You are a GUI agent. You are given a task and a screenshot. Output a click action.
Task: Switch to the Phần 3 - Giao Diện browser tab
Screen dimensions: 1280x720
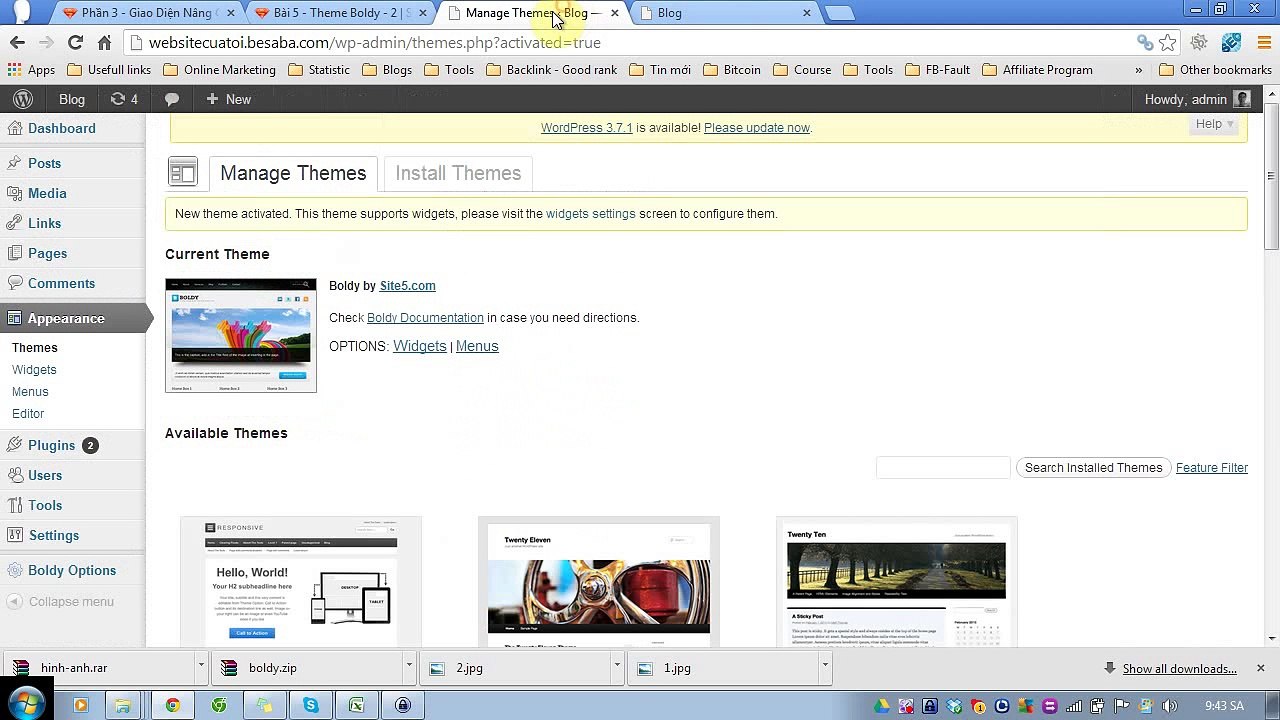145,13
